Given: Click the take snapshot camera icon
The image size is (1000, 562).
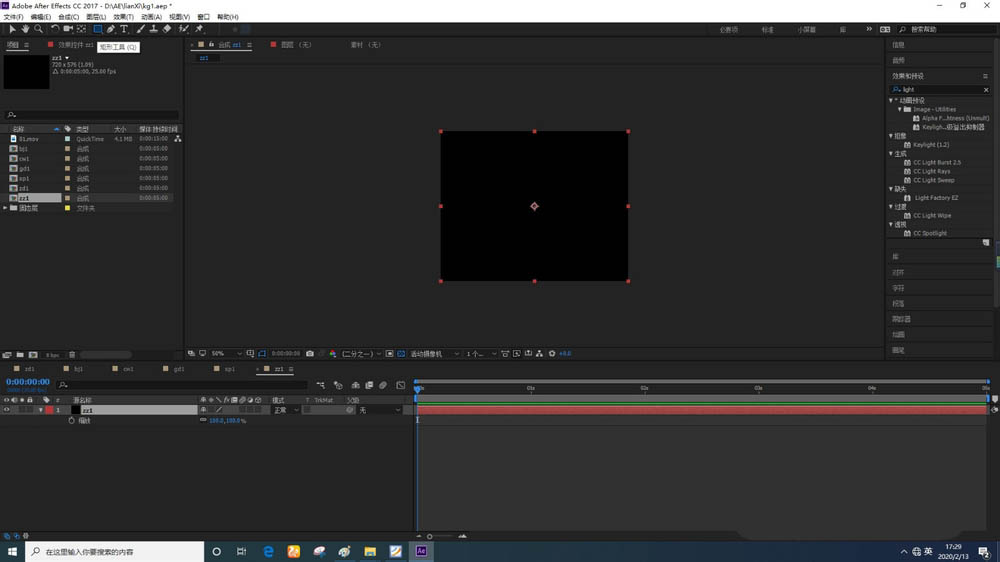Looking at the screenshot, I should click(310, 353).
